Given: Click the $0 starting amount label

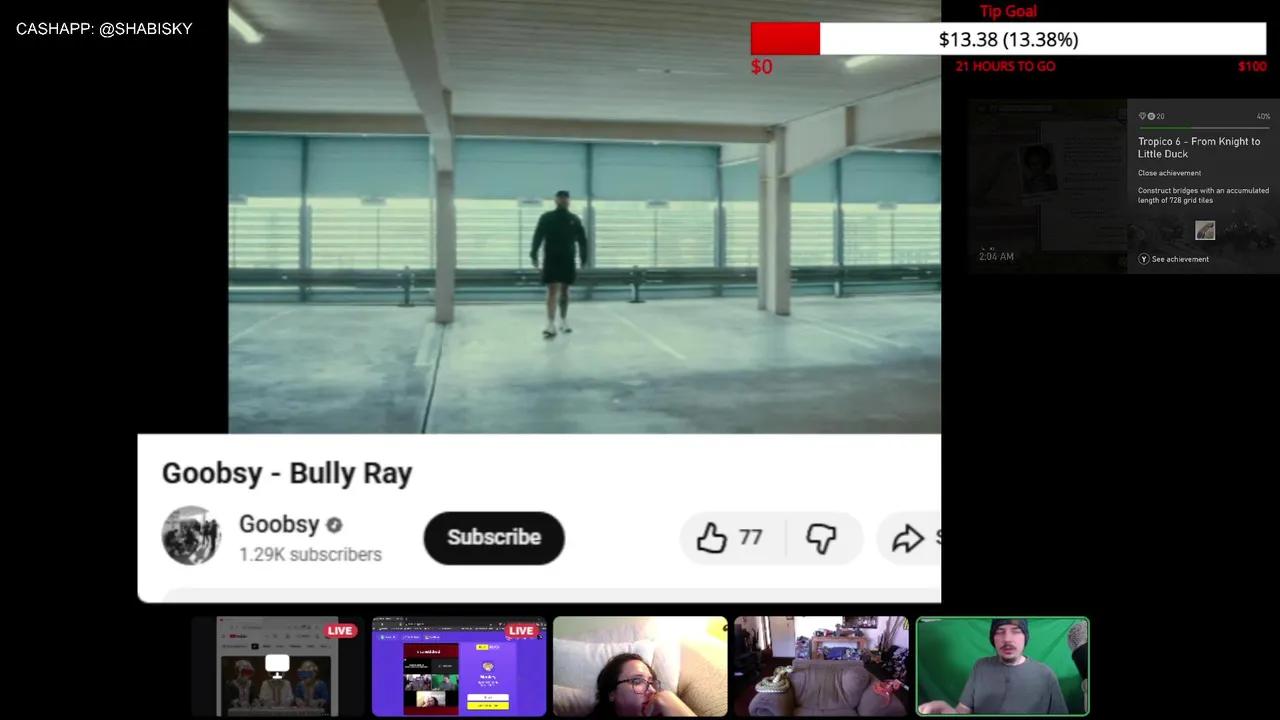Looking at the screenshot, I should tap(761, 67).
